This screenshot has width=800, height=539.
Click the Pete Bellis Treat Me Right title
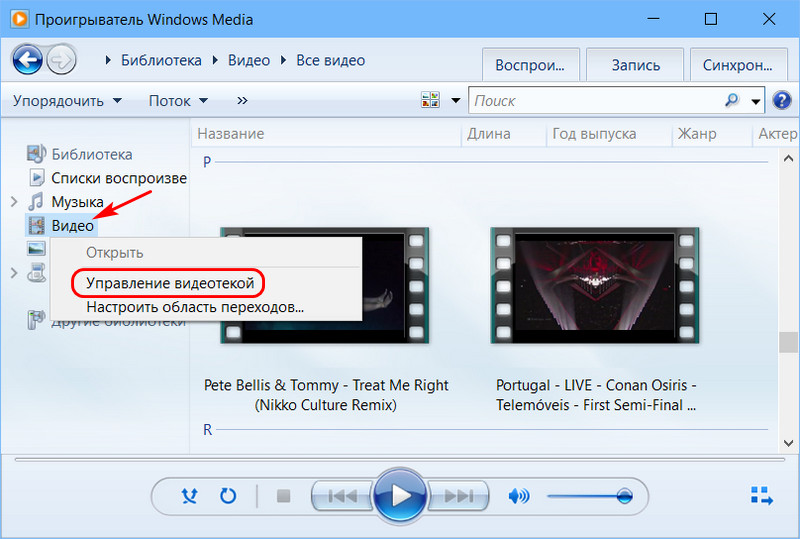point(326,395)
